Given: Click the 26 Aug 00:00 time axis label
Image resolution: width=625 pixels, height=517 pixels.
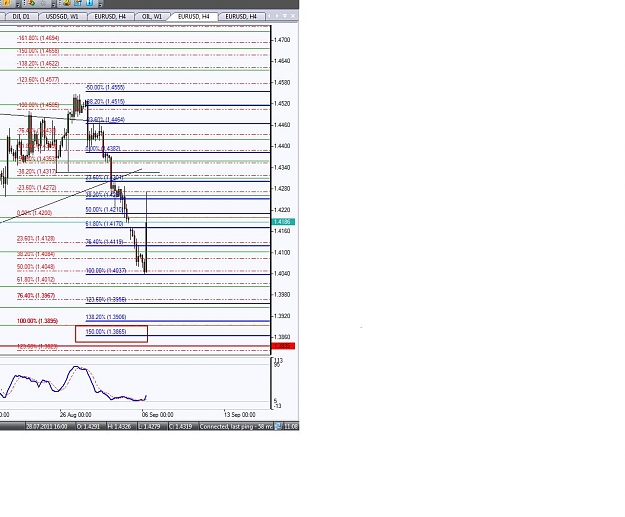Looking at the screenshot, I should (75, 415).
